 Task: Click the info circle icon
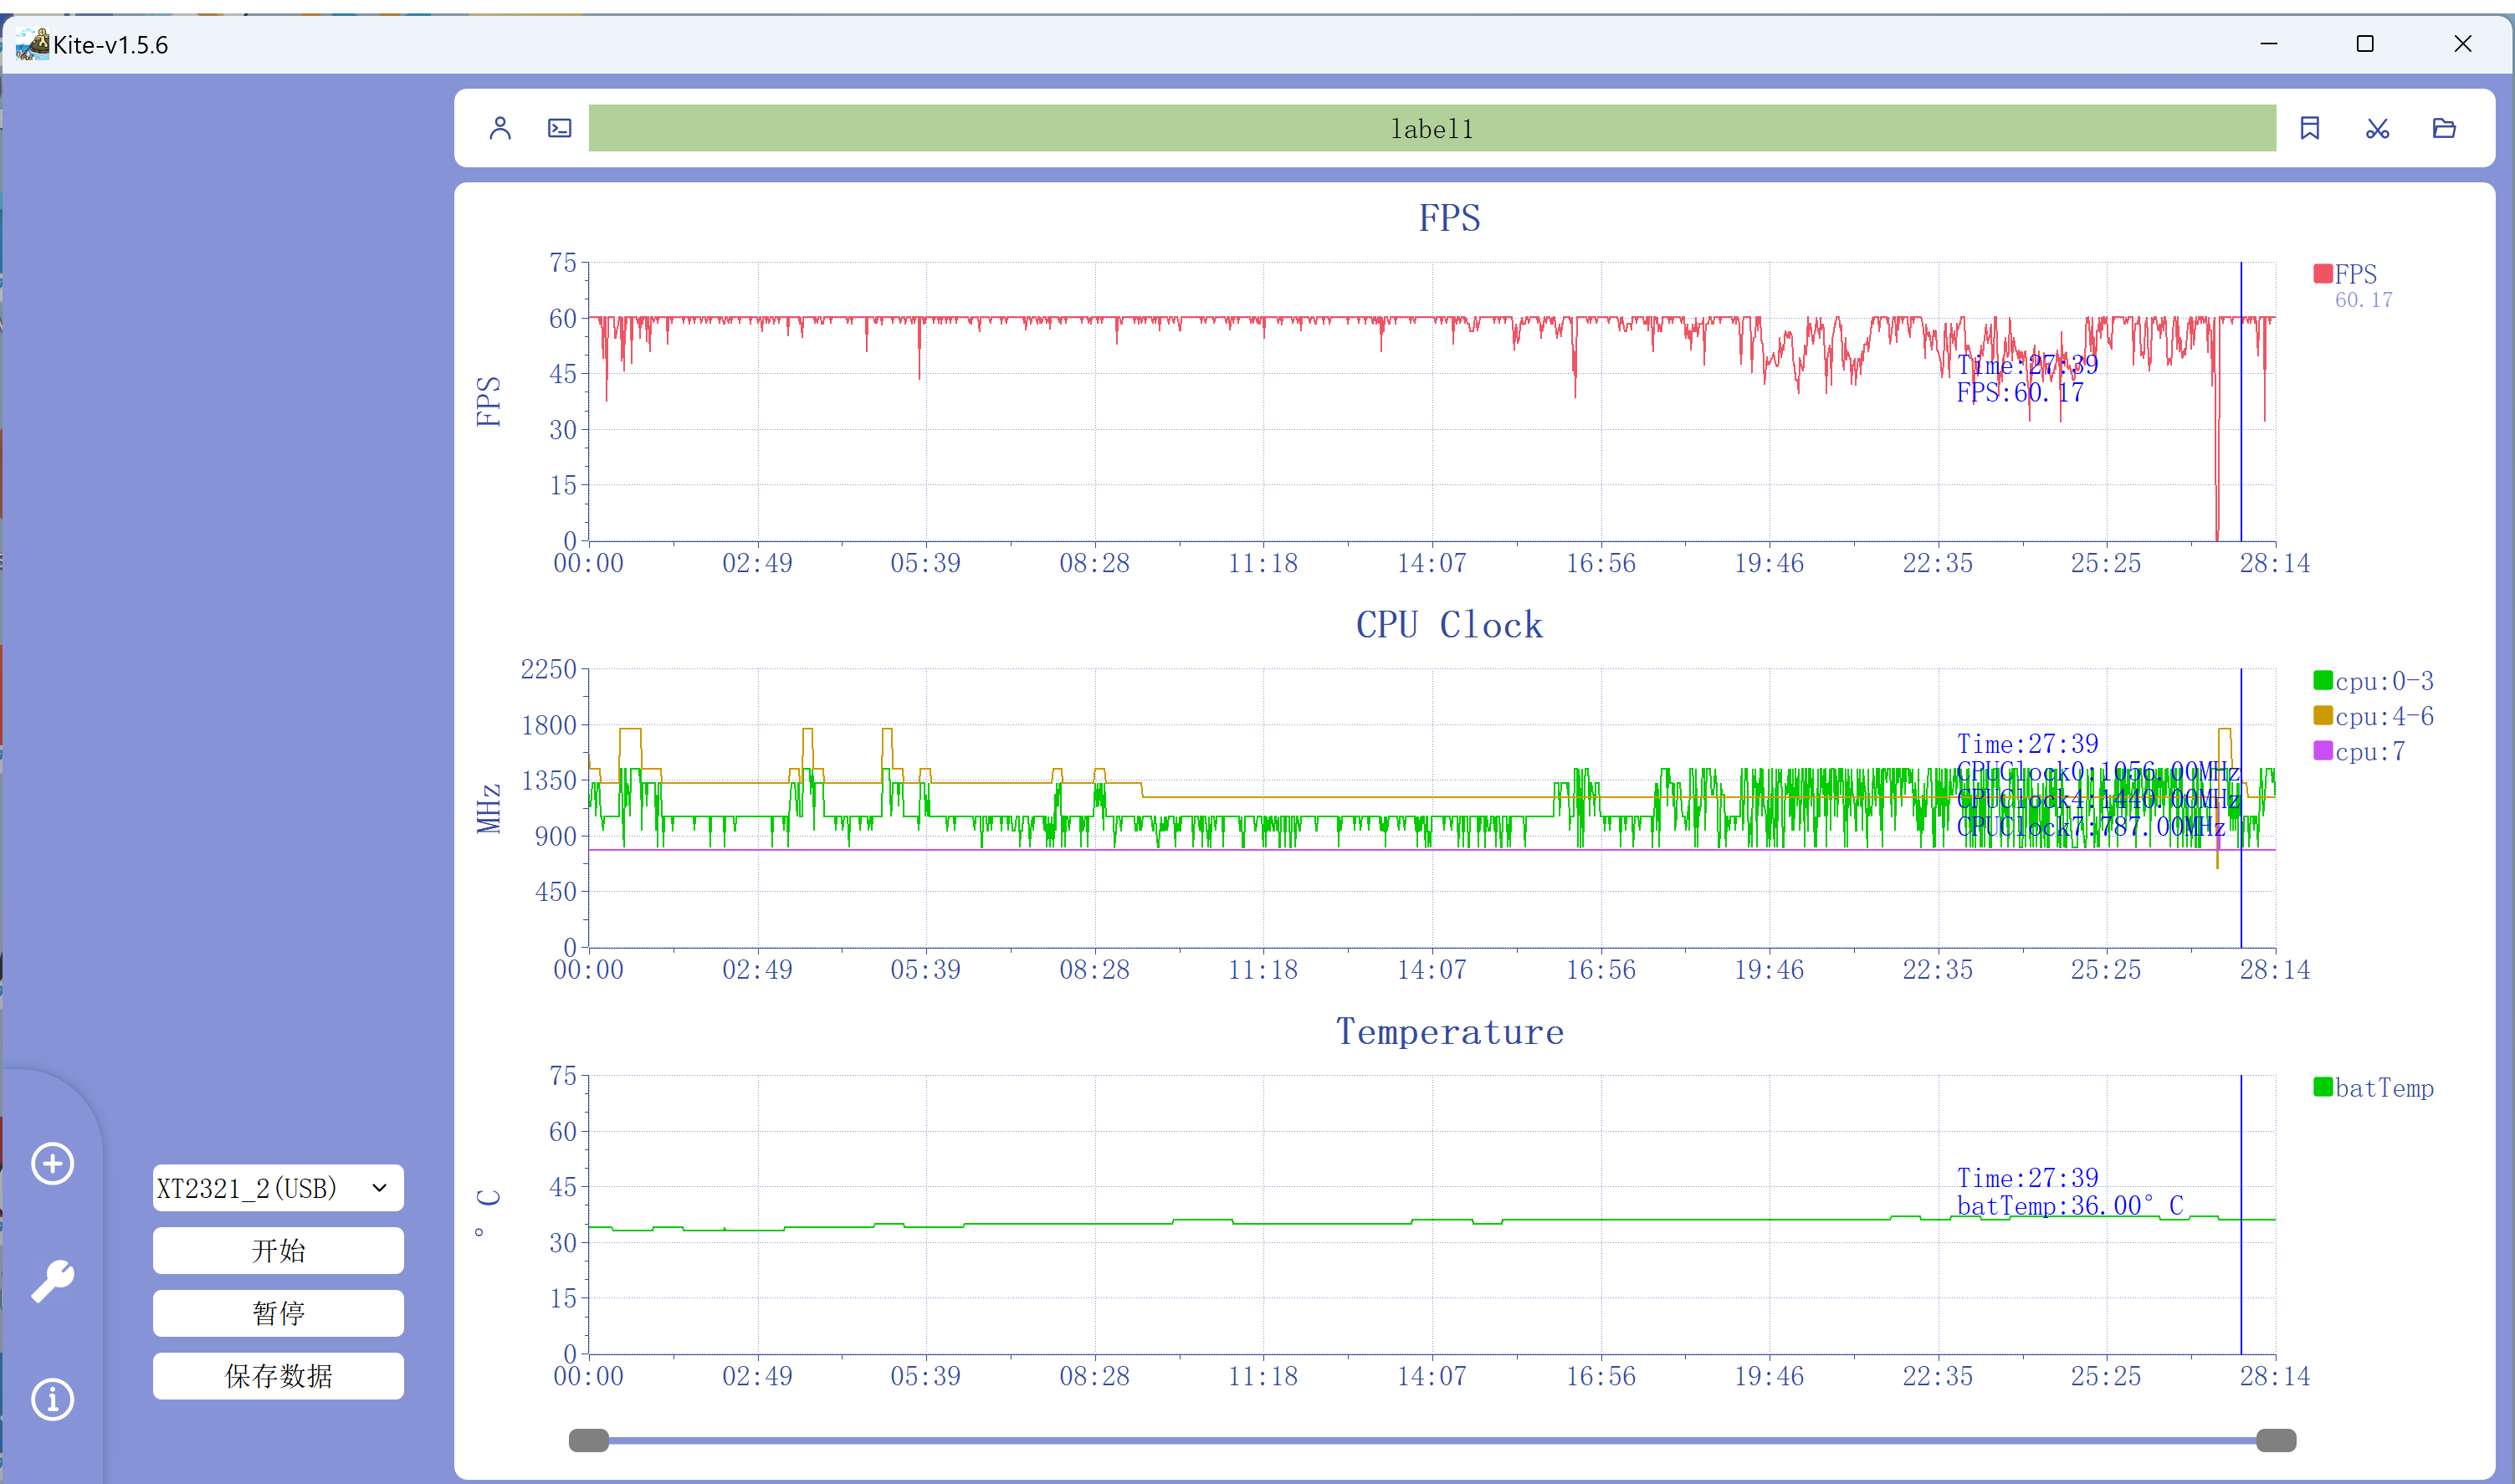[52, 1399]
